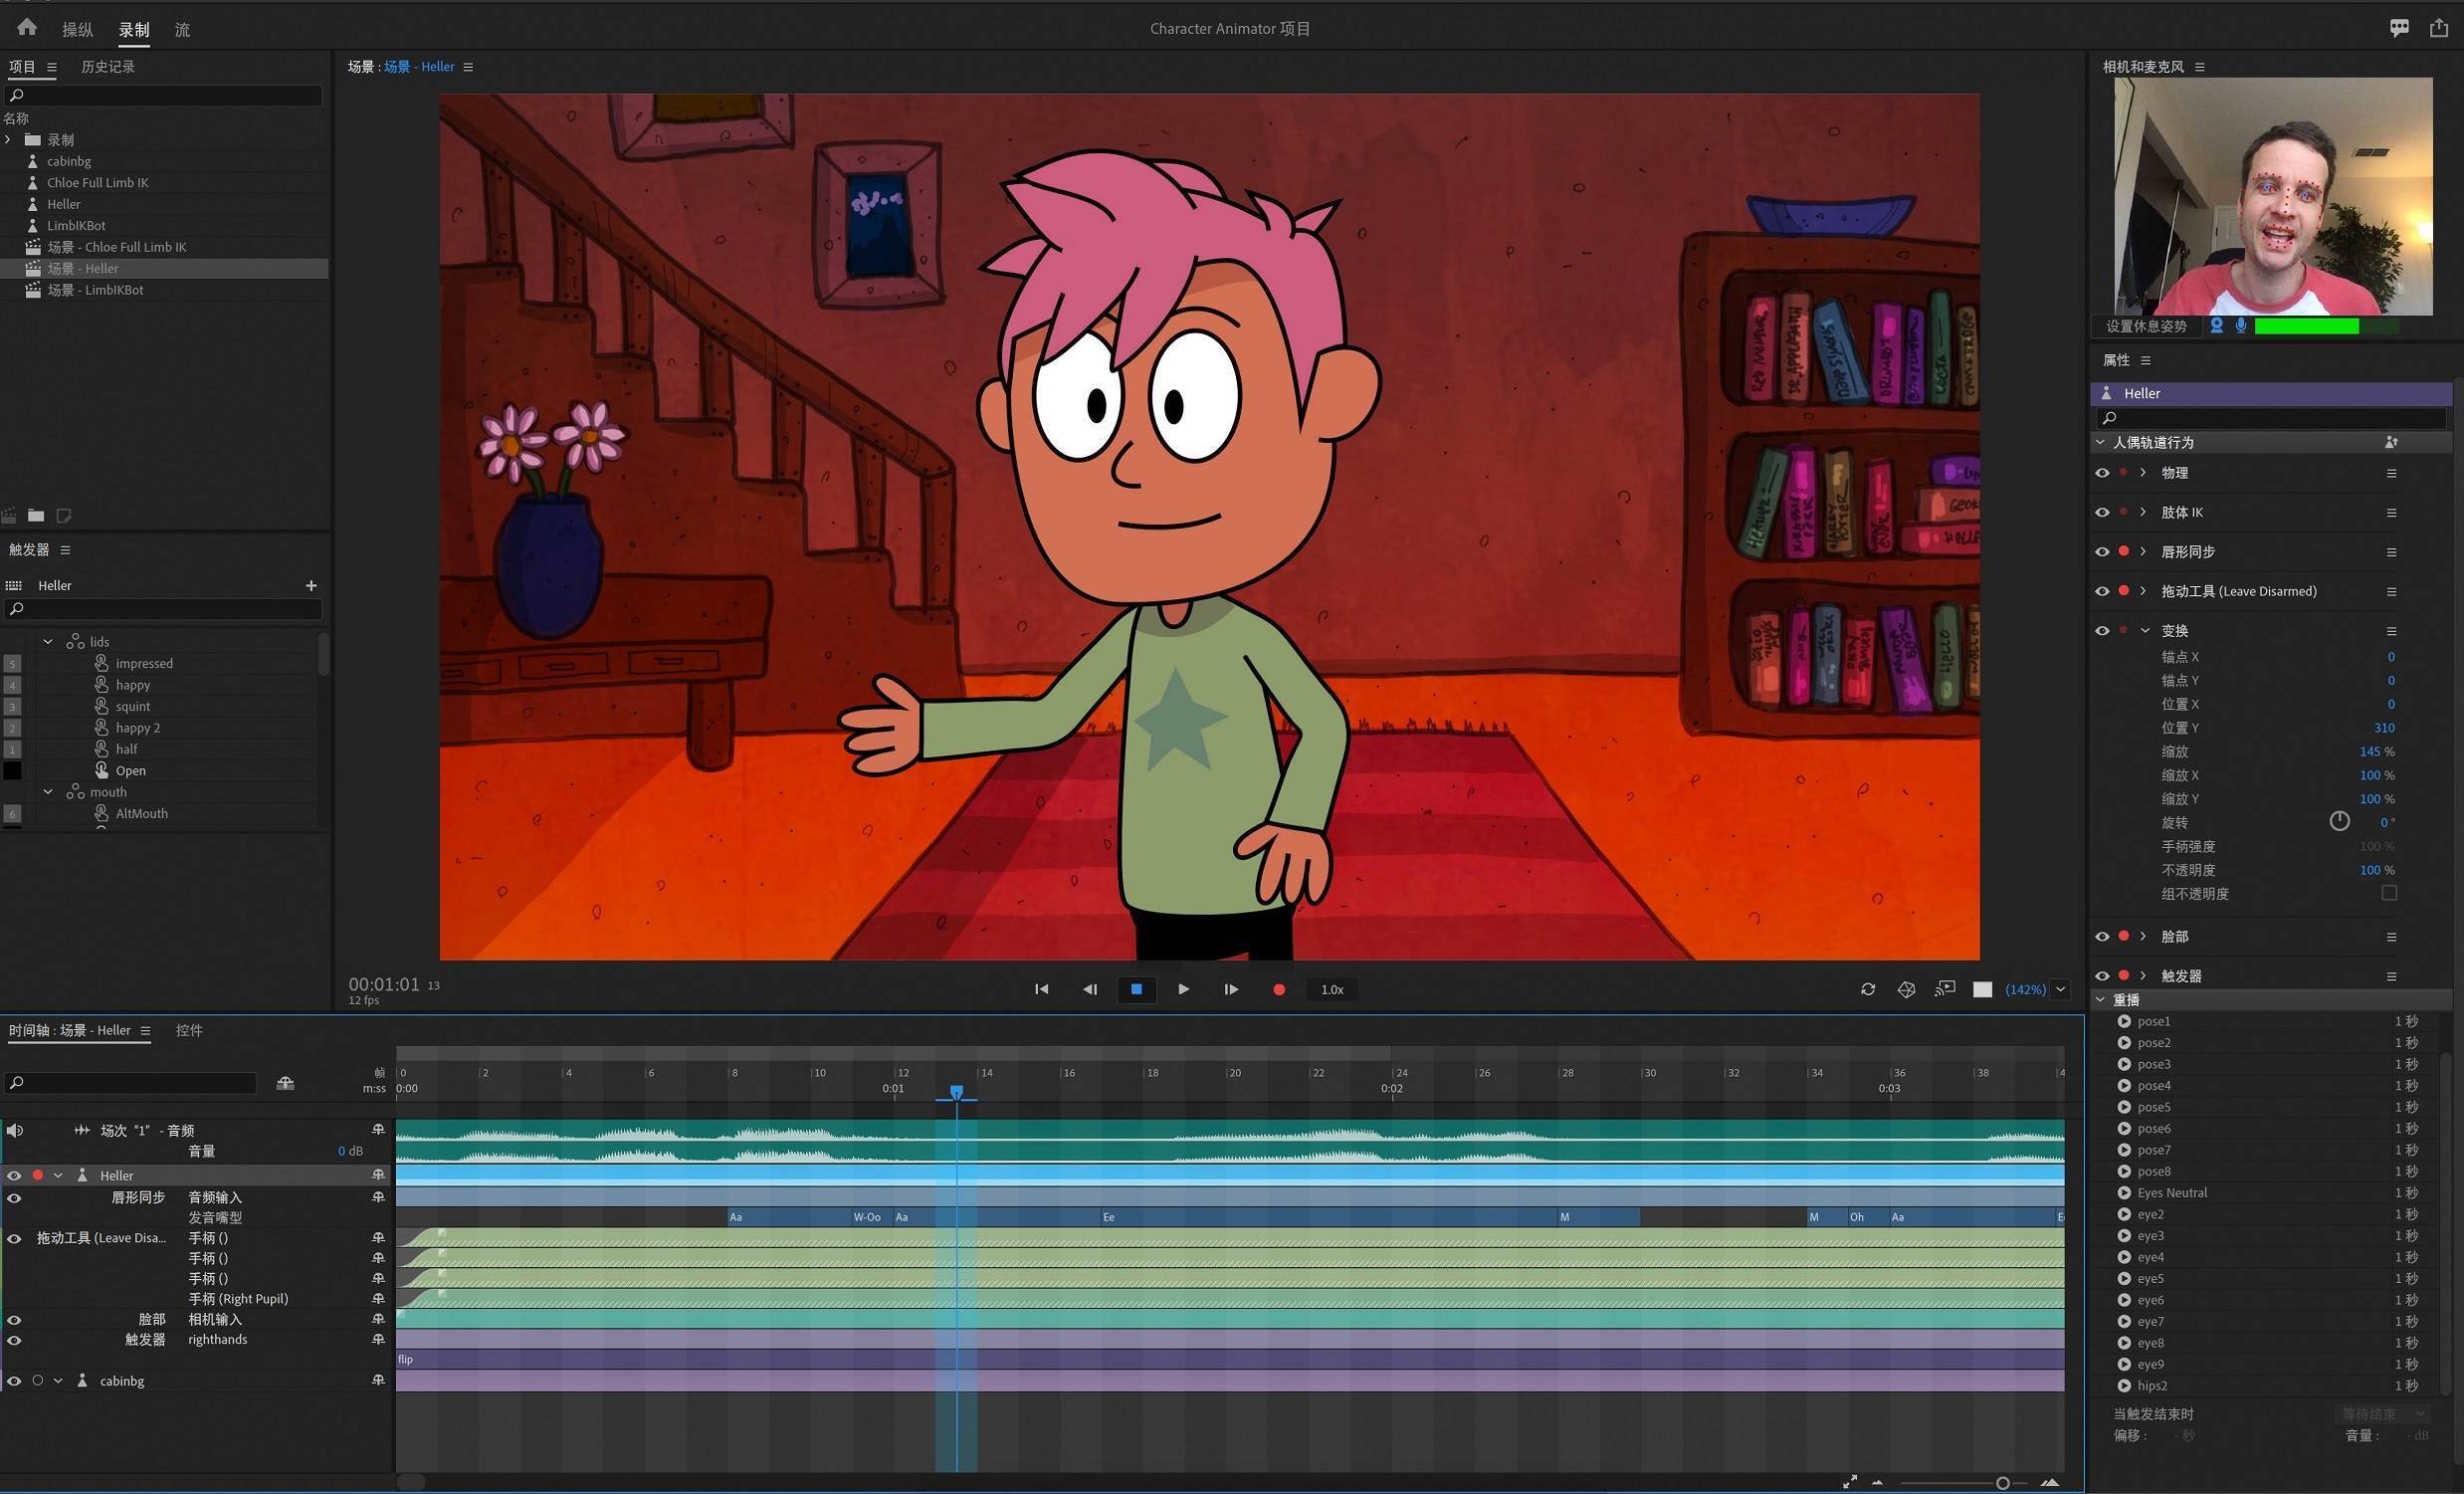Screen dimensions: 2464x1494
Task: Open the new folder icon in project panel footer
Action: pos(36,515)
